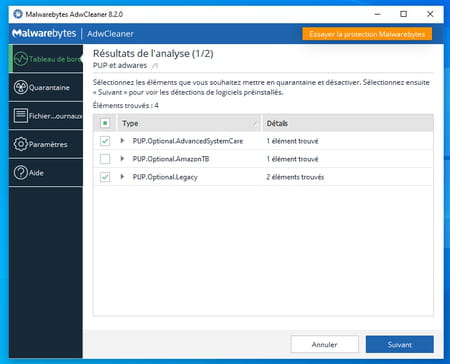Viewport: 450px width, 364px height.
Task: Expand PUP.Optional.Legacy detection details
Action: (x=122, y=177)
